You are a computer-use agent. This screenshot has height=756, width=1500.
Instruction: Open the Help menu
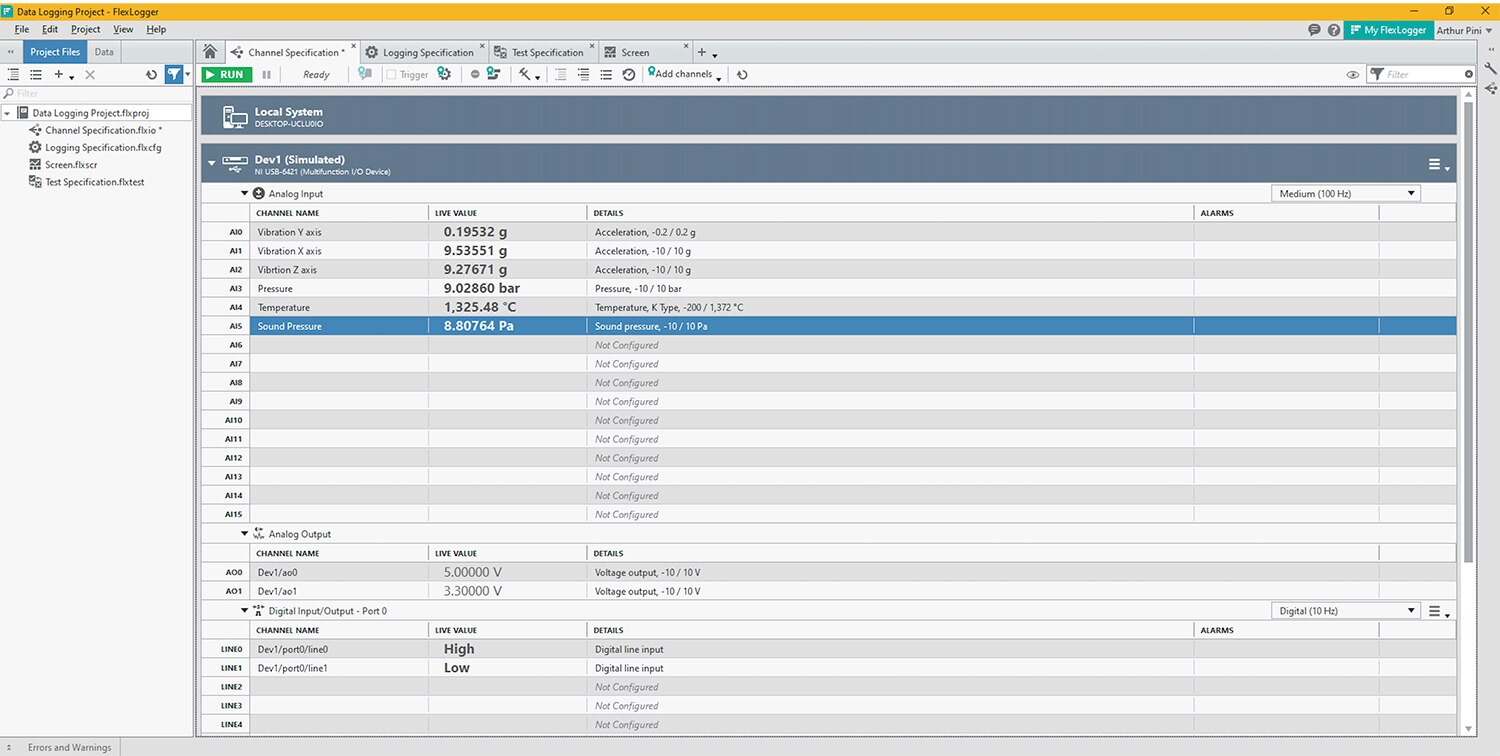tap(156, 30)
